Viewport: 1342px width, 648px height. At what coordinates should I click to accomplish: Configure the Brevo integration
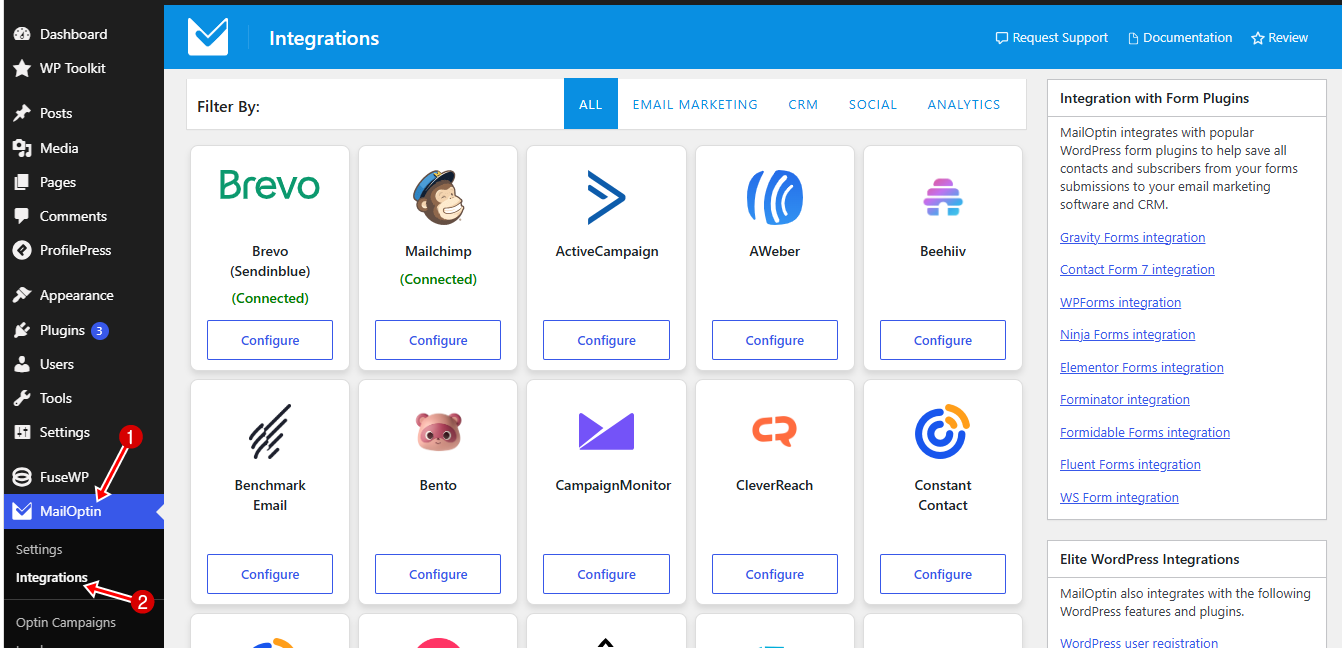coord(270,340)
